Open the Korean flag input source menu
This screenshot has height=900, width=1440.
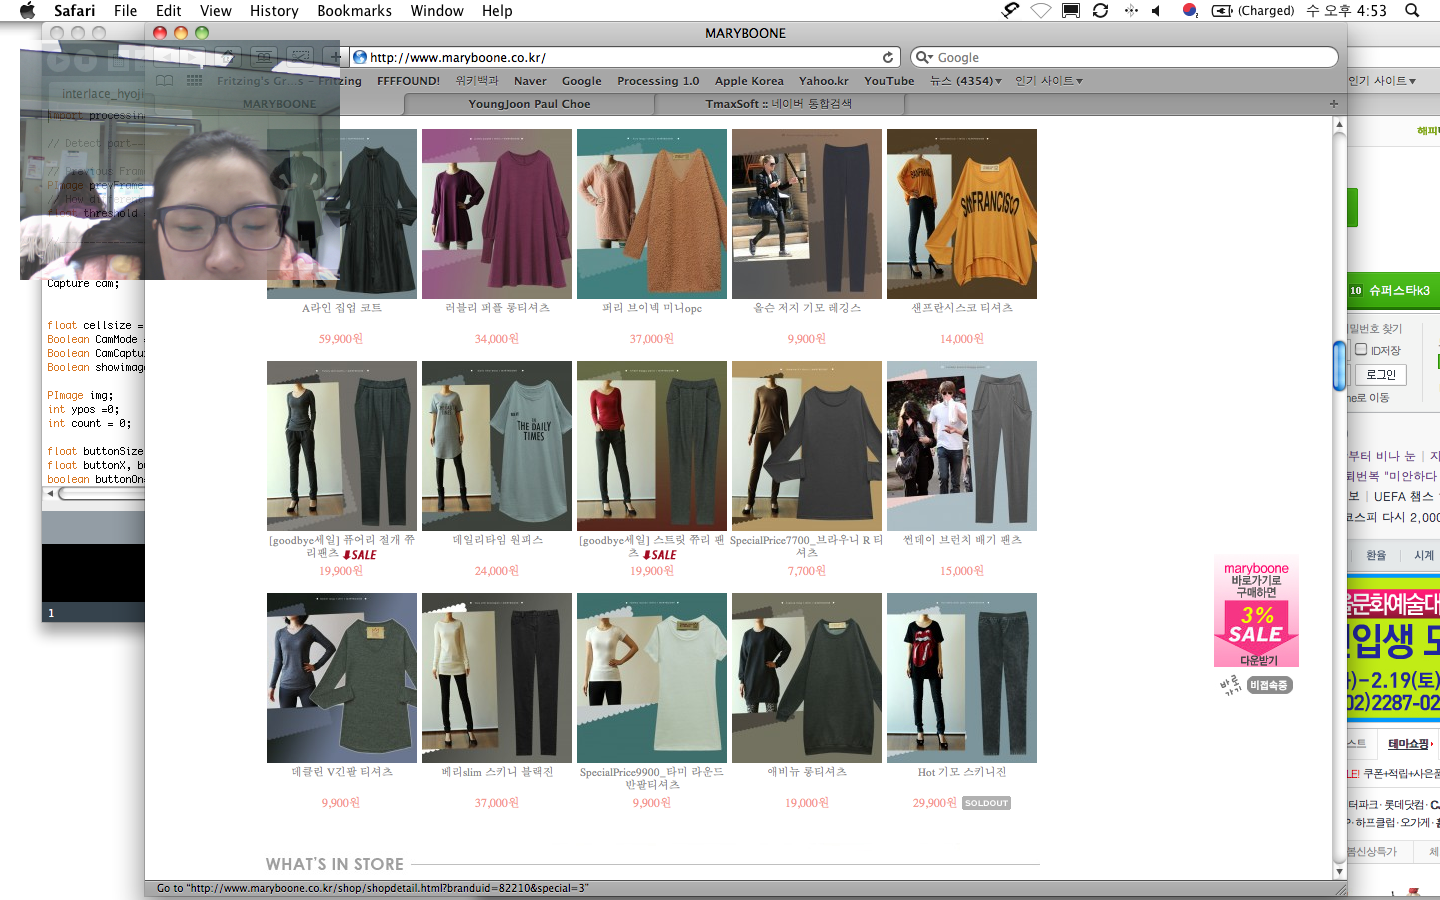1190,11
